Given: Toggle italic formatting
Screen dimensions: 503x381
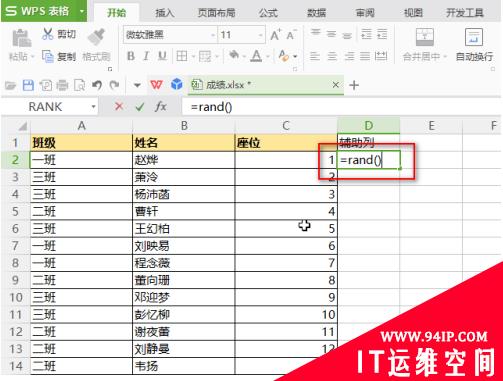Looking at the screenshot, I should pos(146,56).
